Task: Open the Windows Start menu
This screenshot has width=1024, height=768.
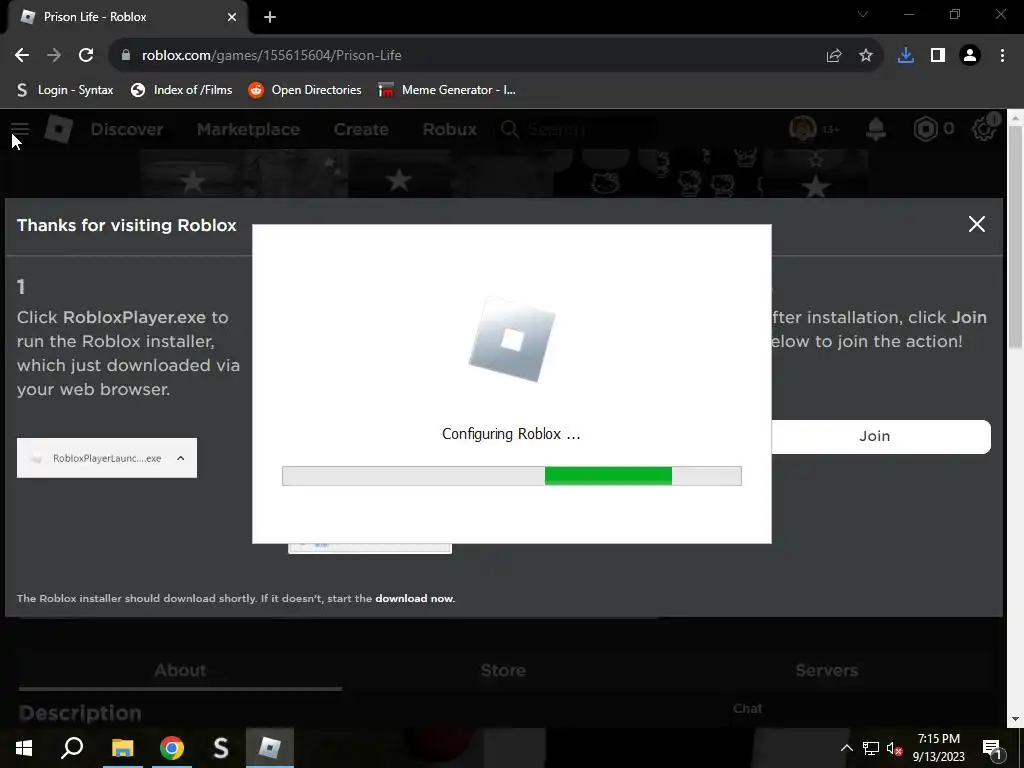Action: [x=24, y=748]
